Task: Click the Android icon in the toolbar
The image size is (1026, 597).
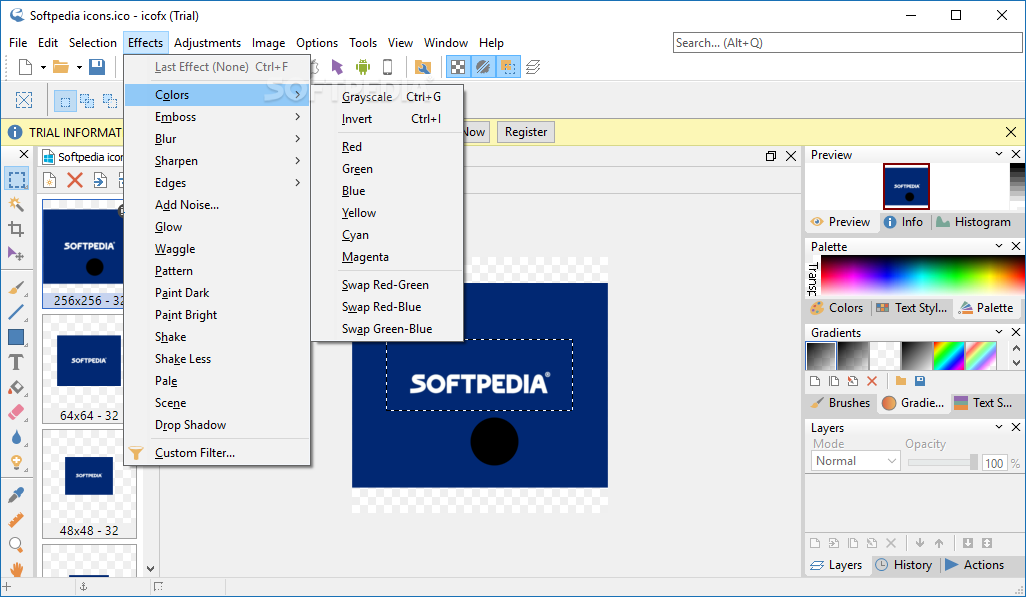Action: coord(363,67)
